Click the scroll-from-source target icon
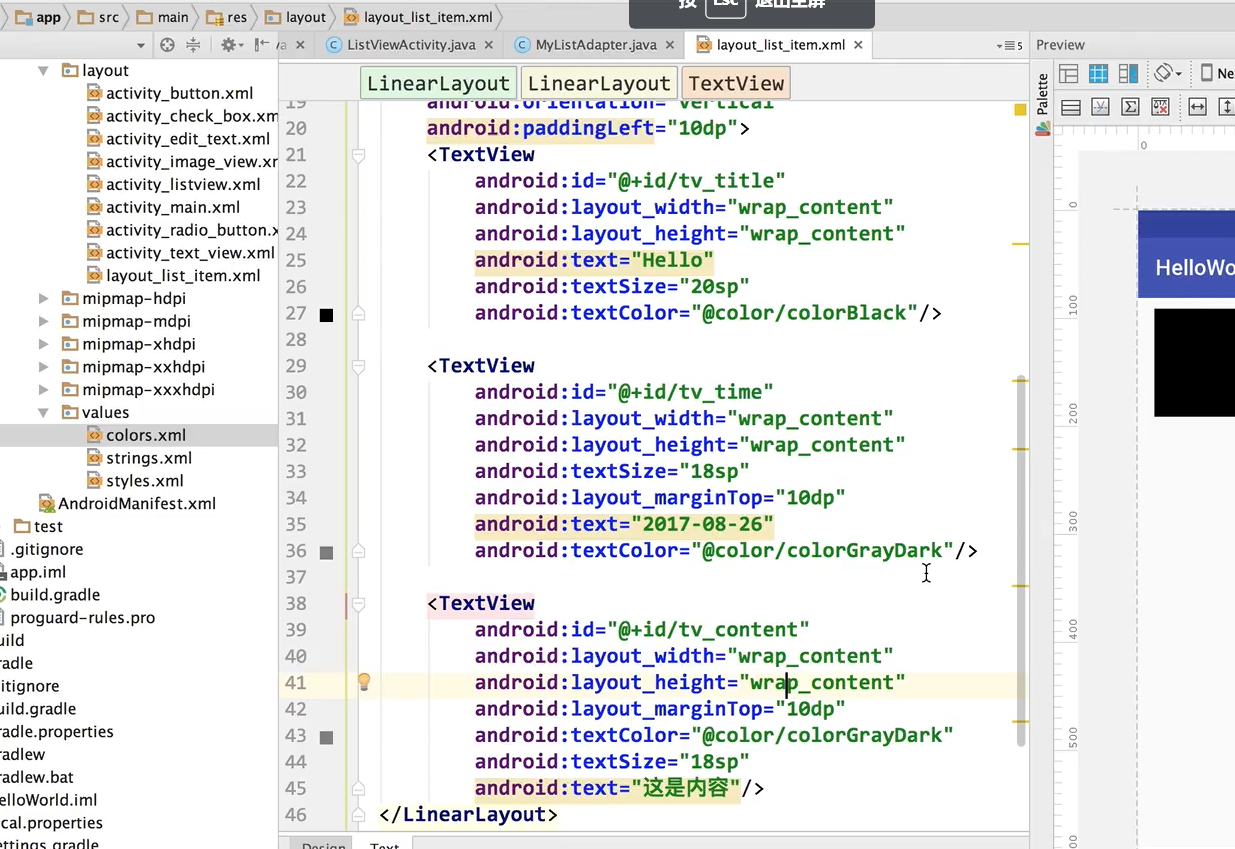The height and width of the screenshot is (849, 1235). [x=167, y=45]
